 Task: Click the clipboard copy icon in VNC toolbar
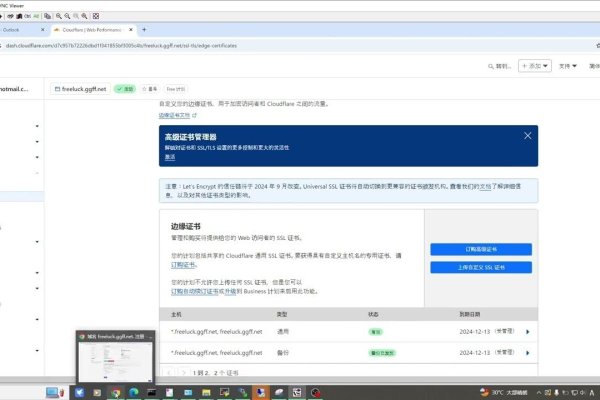tap(47, 16)
